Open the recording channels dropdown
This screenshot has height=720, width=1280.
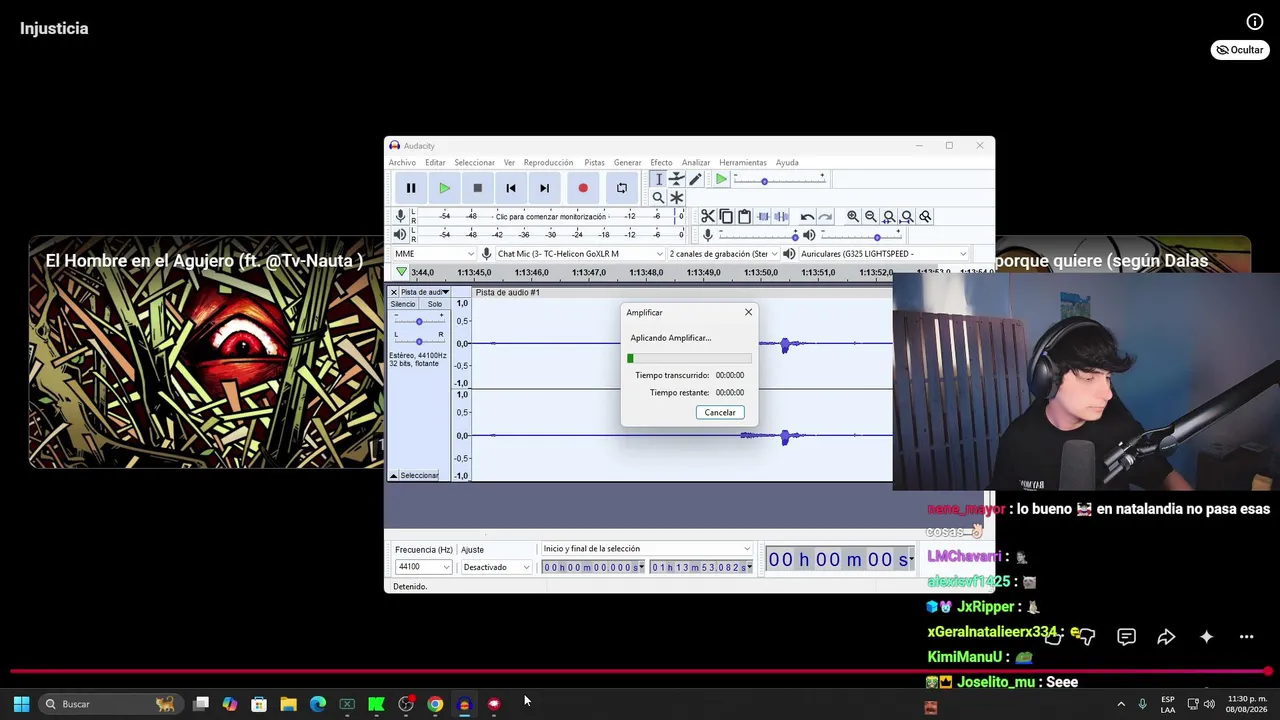724,254
